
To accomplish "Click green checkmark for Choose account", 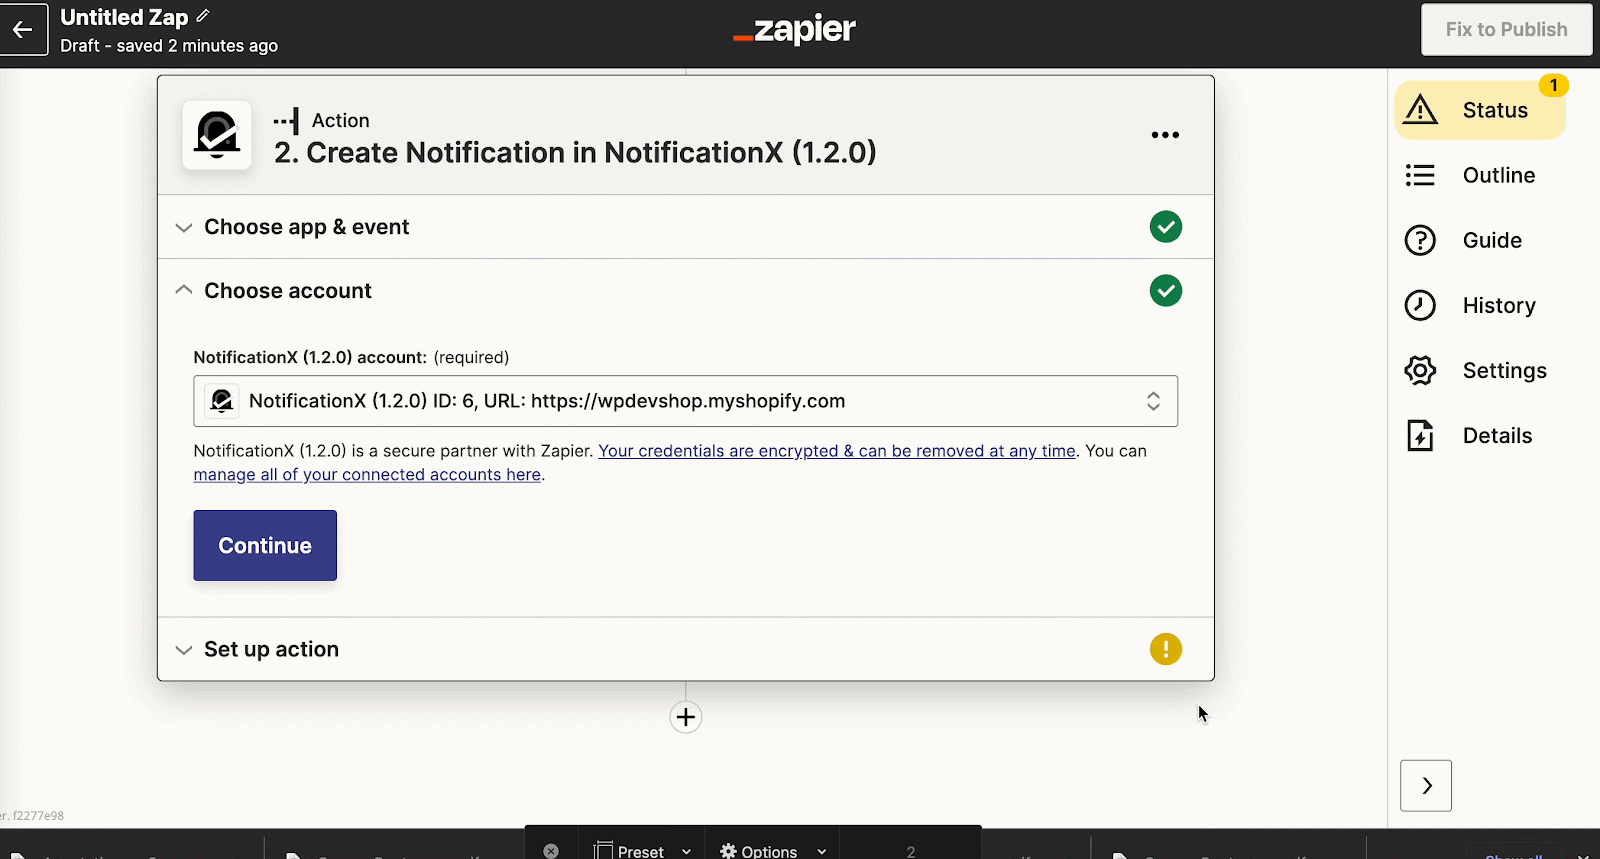I will (1165, 291).
